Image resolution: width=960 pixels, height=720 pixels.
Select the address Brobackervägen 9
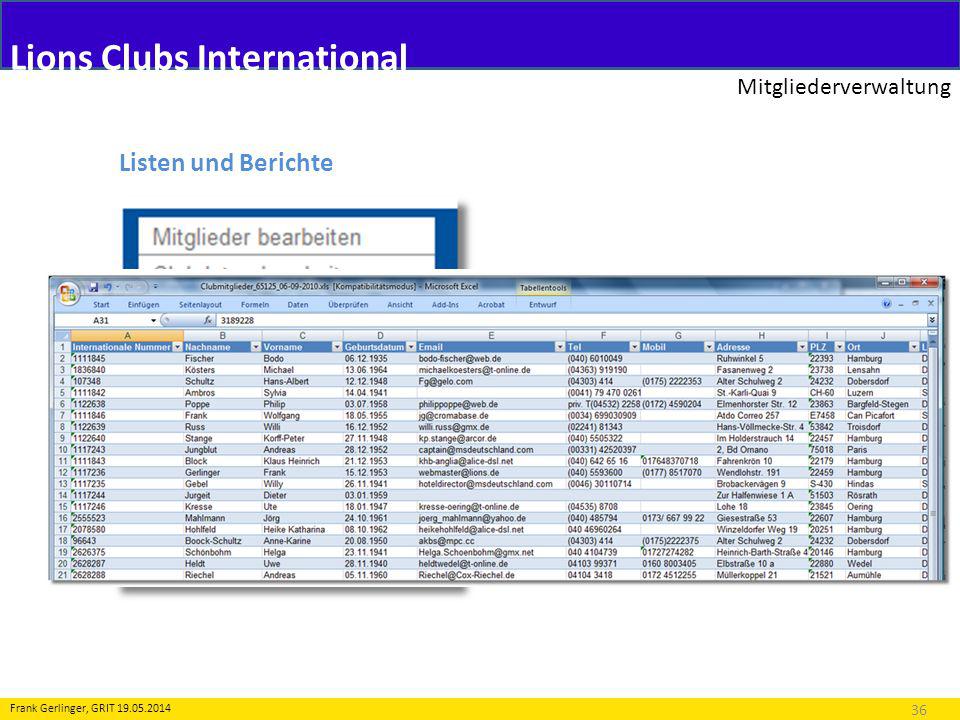point(751,484)
